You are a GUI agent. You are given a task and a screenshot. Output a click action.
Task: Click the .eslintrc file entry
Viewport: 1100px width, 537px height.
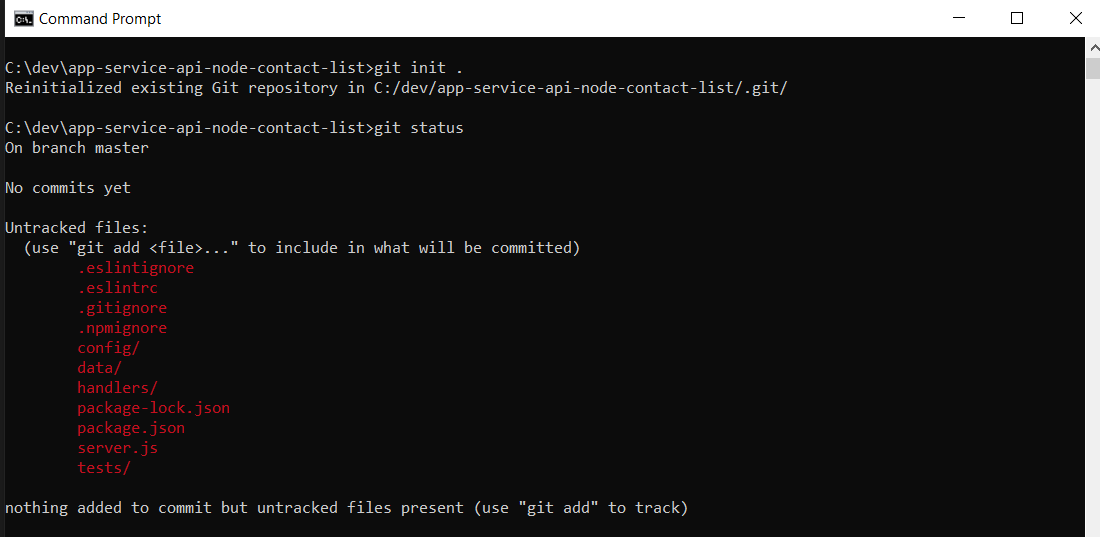pyautogui.click(x=117, y=288)
